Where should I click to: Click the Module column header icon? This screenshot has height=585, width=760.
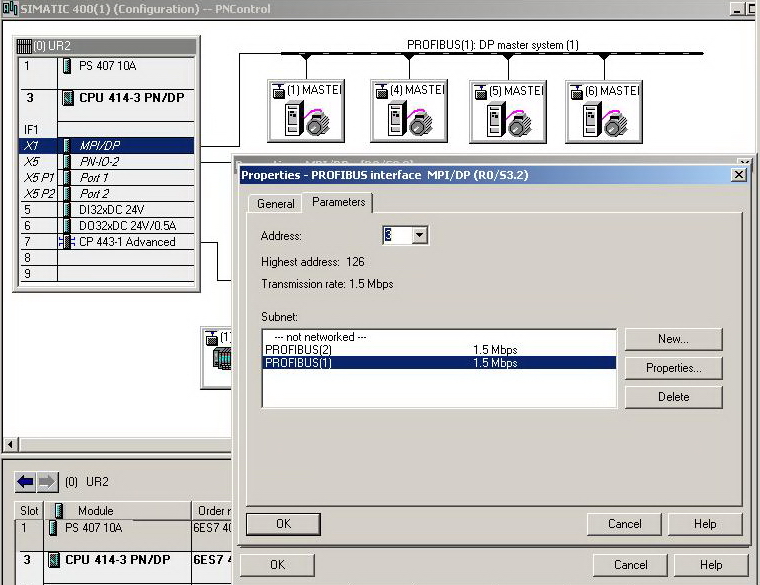click(x=59, y=510)
